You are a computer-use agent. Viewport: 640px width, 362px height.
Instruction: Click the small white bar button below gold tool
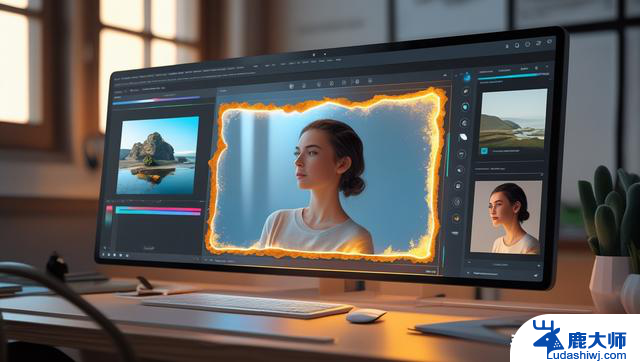pos(455,233)
